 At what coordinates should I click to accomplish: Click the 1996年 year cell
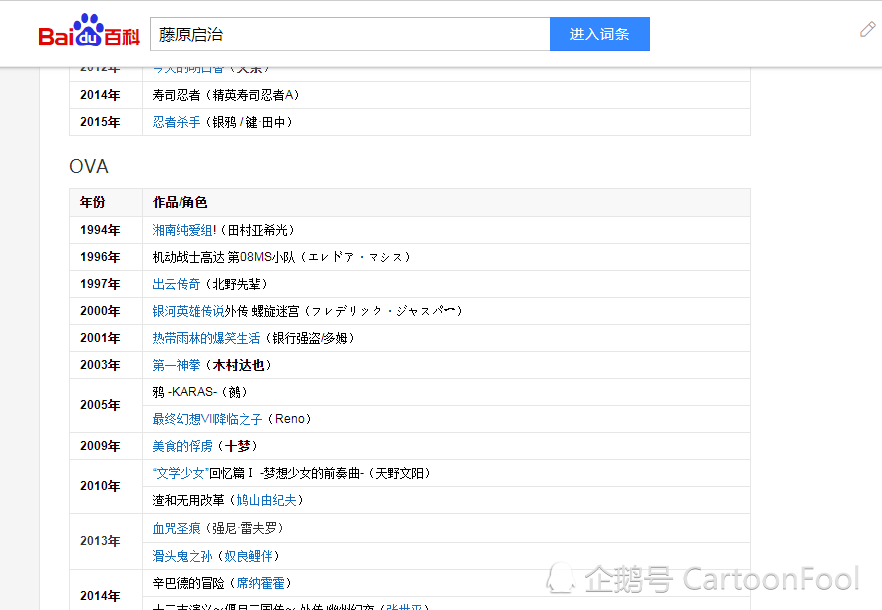click(106, 257)
